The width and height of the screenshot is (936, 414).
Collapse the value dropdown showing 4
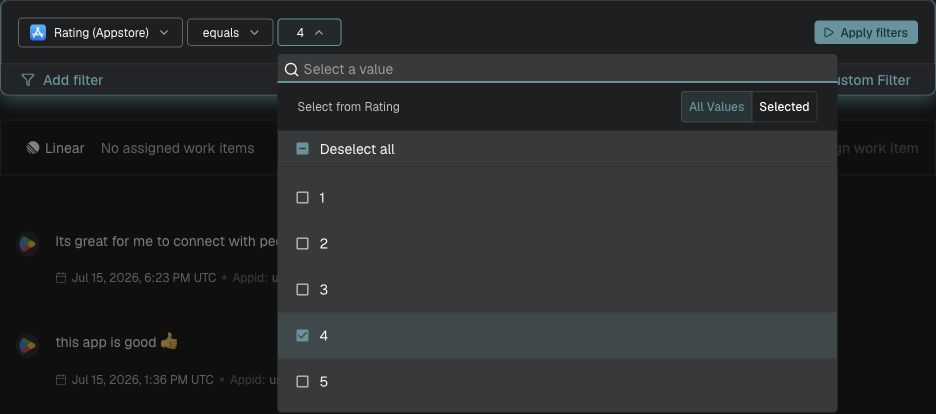(x=309, y=32)
